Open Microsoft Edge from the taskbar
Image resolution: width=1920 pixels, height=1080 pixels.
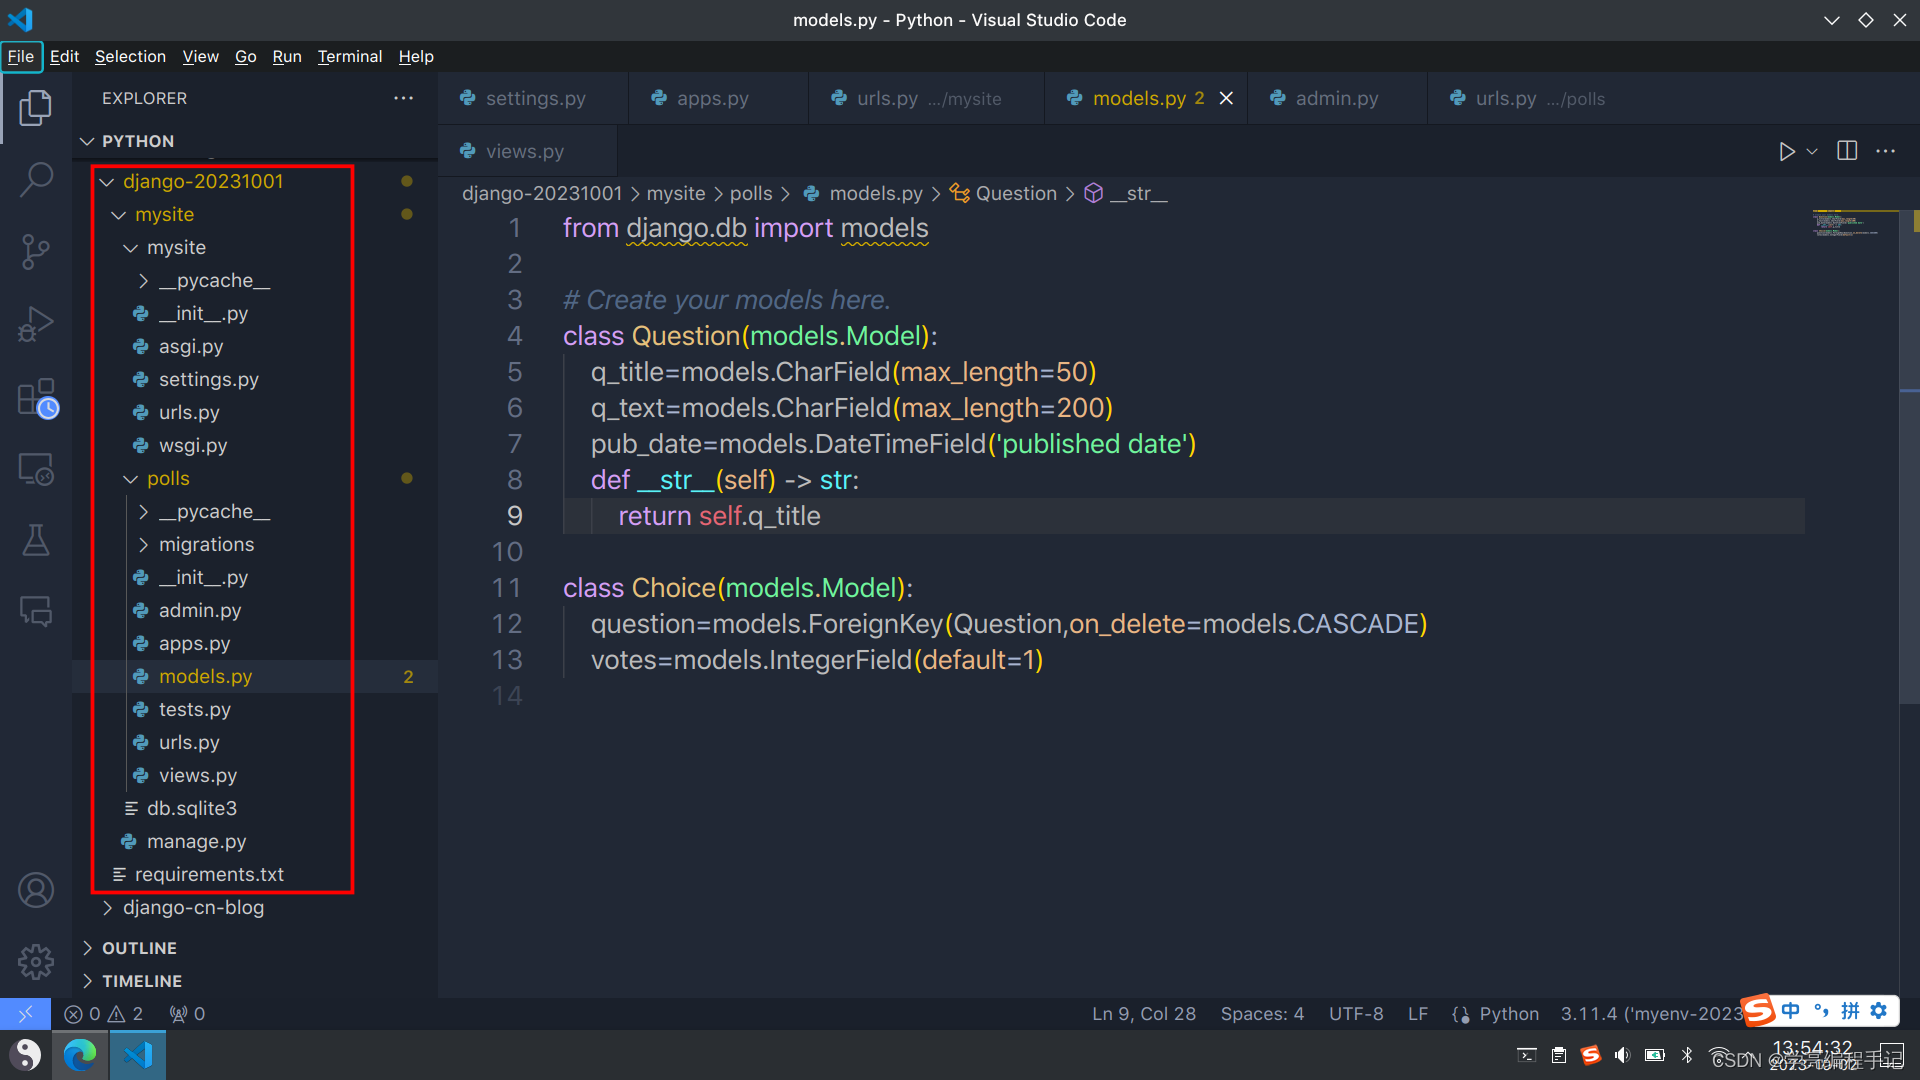click(80, 1055)
